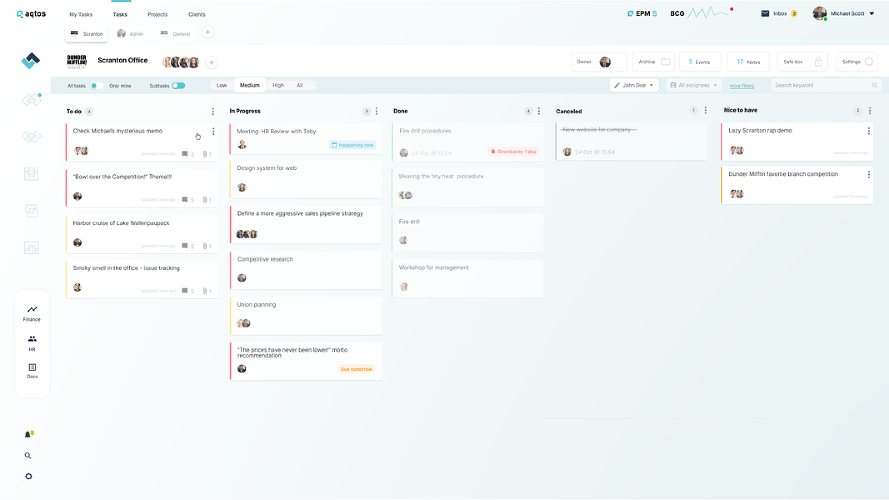Screen dimensions: 889x500
Task: Open options for Check Michaels mysterious memo
Action: 213,132
